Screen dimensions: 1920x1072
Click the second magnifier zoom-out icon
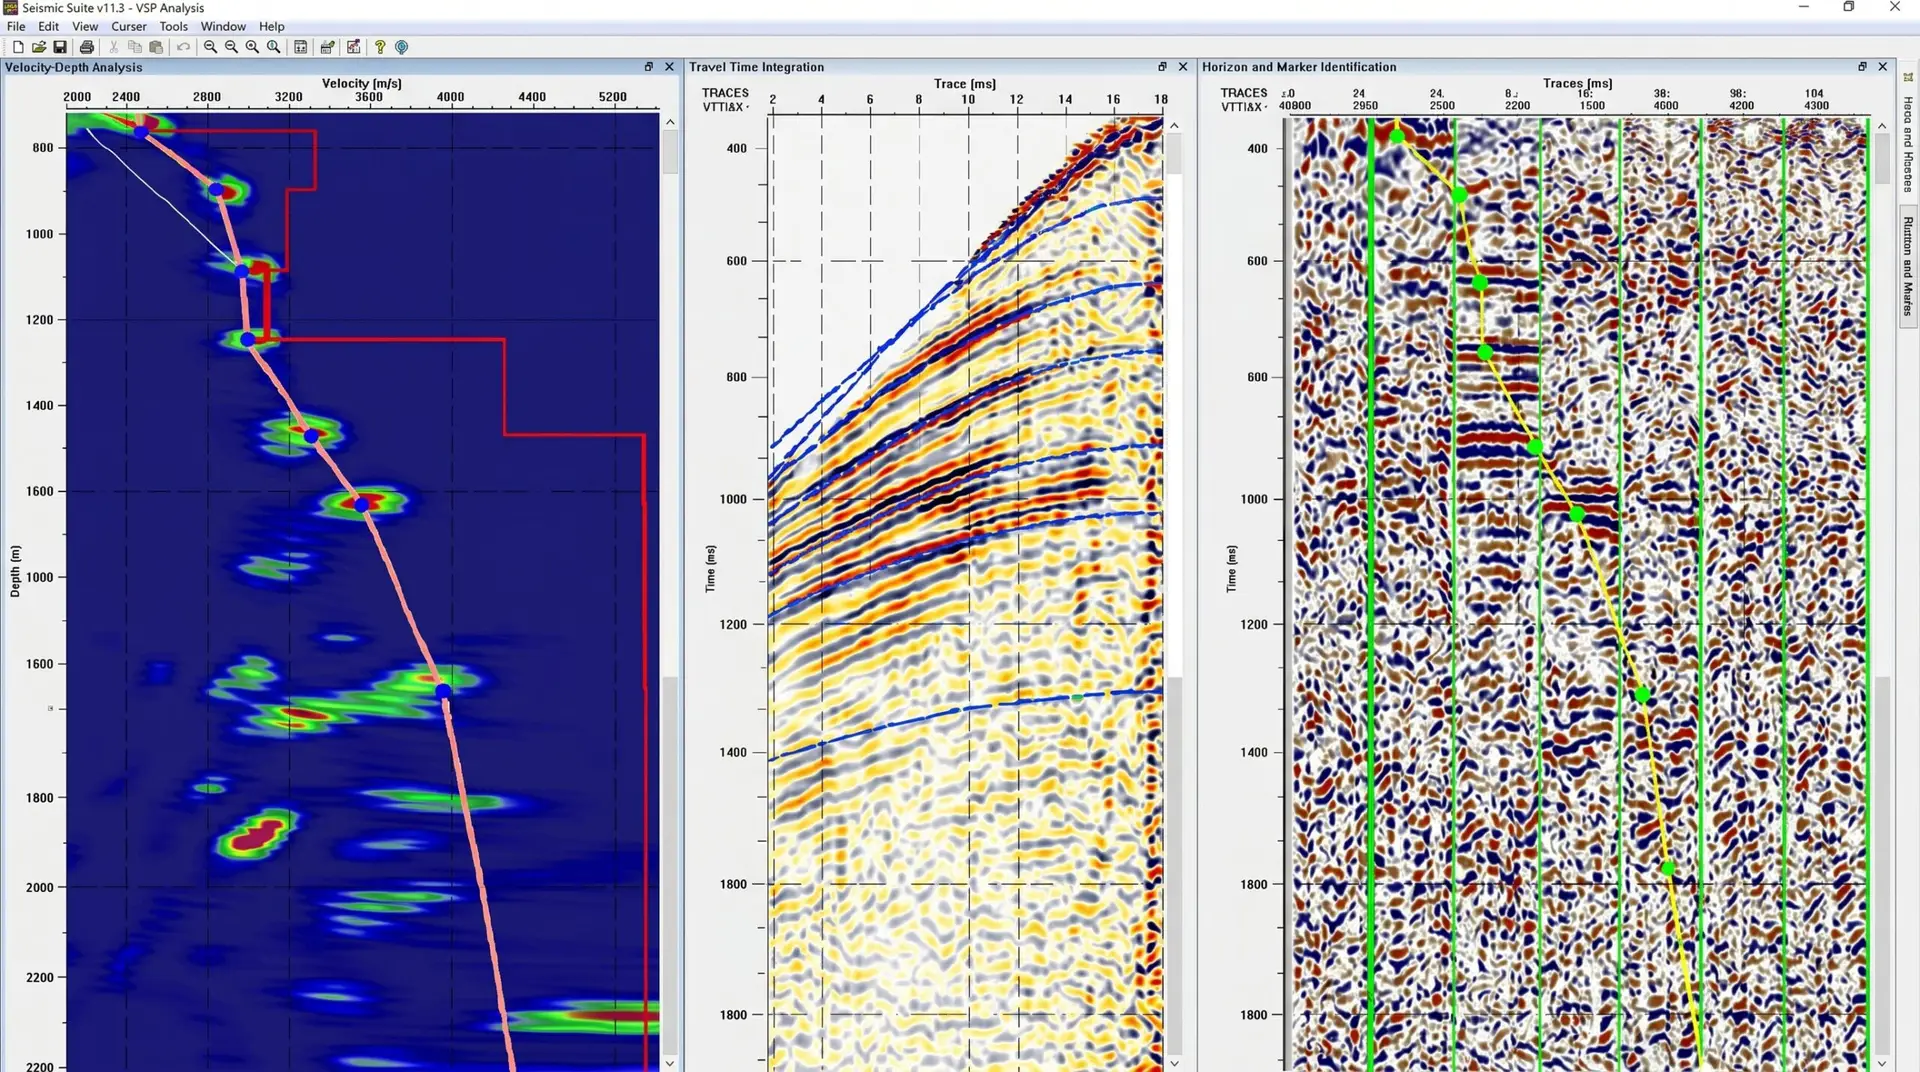click(231, 47)
